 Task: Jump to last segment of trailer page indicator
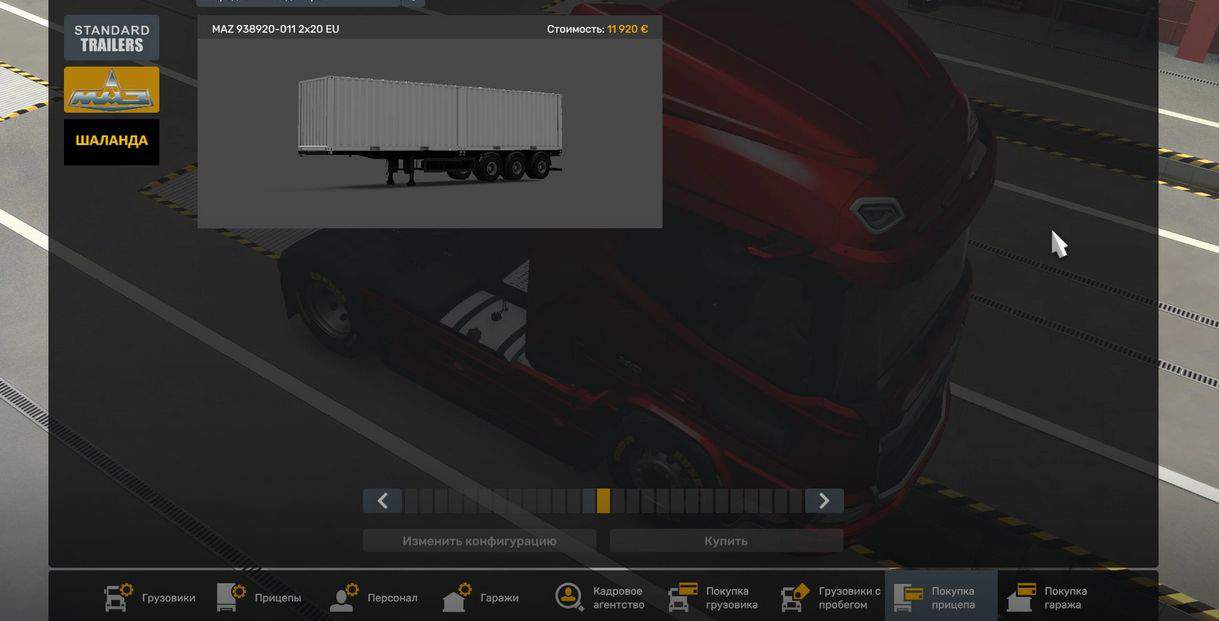796,501
